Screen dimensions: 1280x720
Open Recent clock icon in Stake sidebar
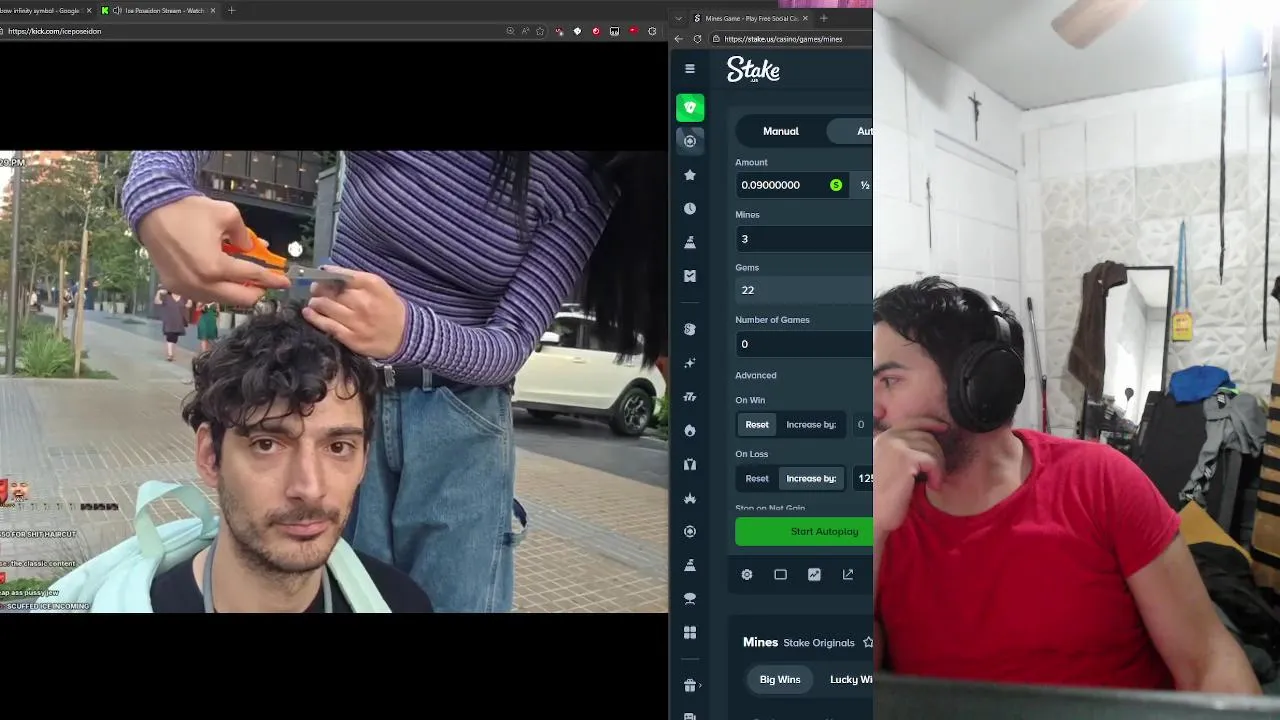(690, 209)
